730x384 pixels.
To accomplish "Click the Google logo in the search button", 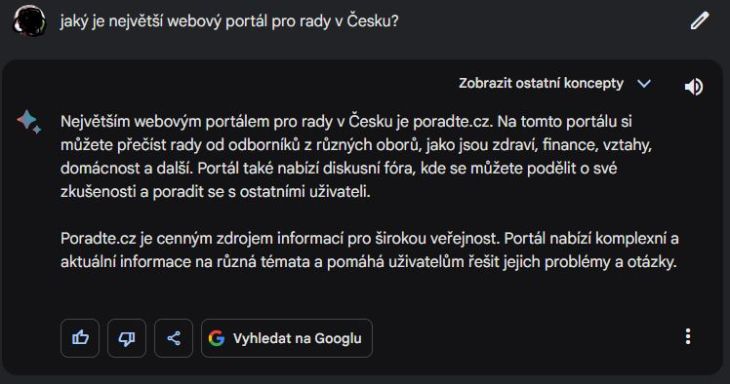I will [216, 338].
